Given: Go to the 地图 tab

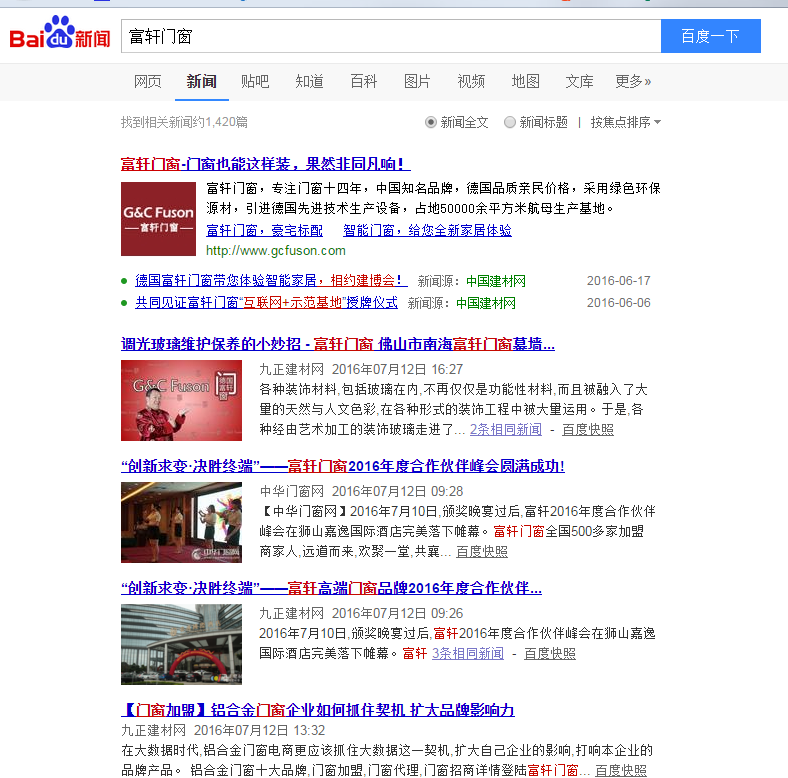Looking at the screenshot, I should point(526,81).
